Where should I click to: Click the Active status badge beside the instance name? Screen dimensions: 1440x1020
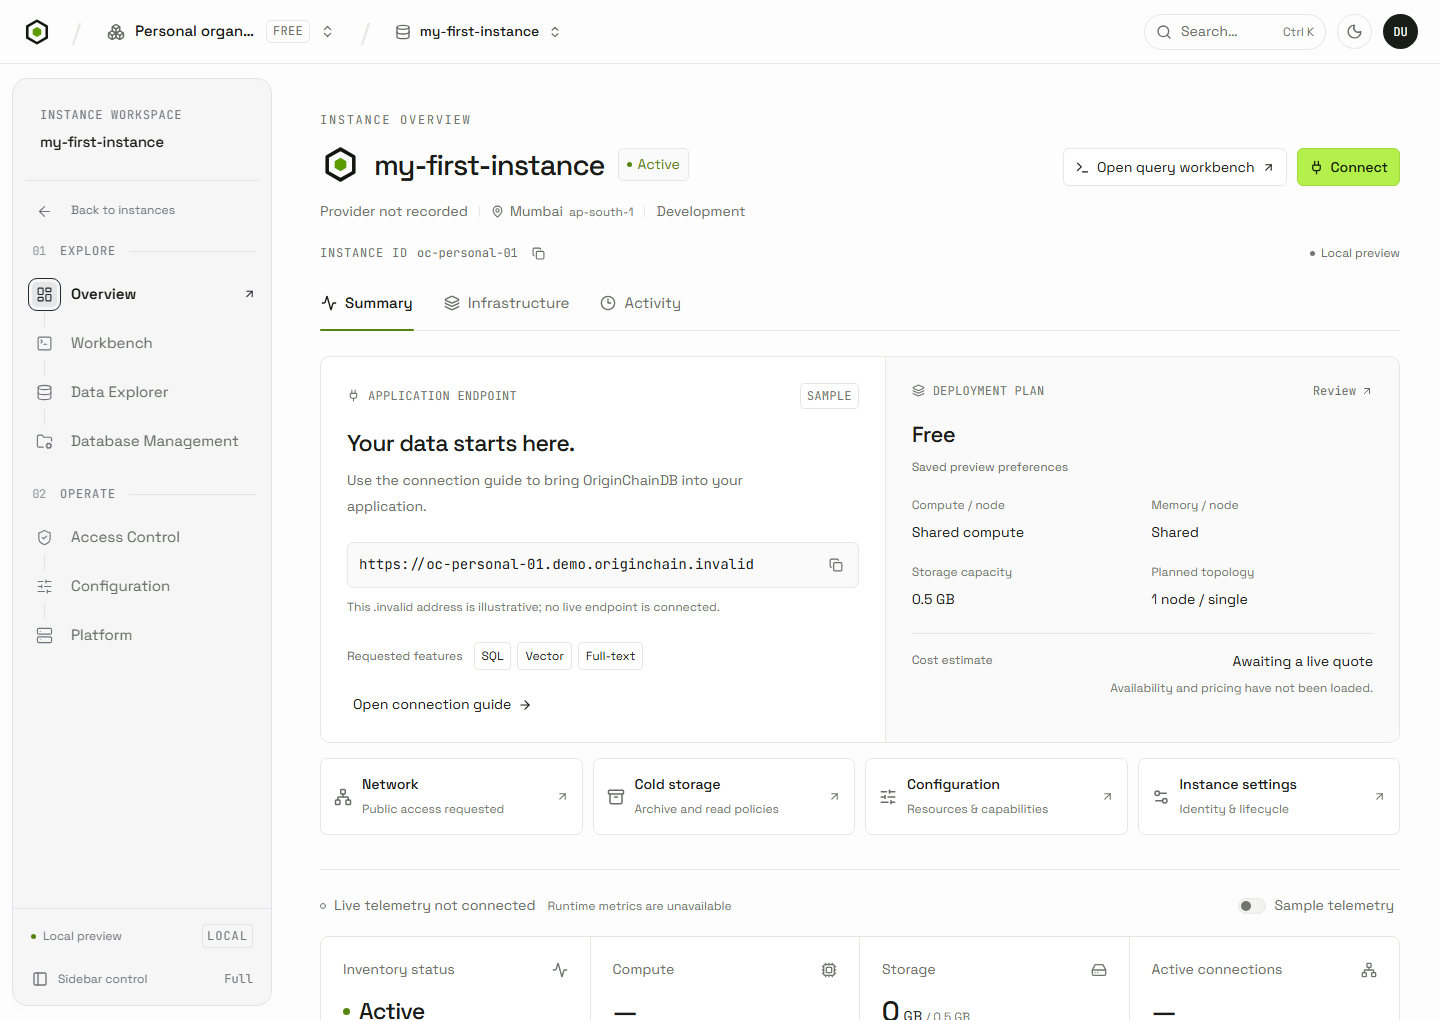(x=653, y=164)
